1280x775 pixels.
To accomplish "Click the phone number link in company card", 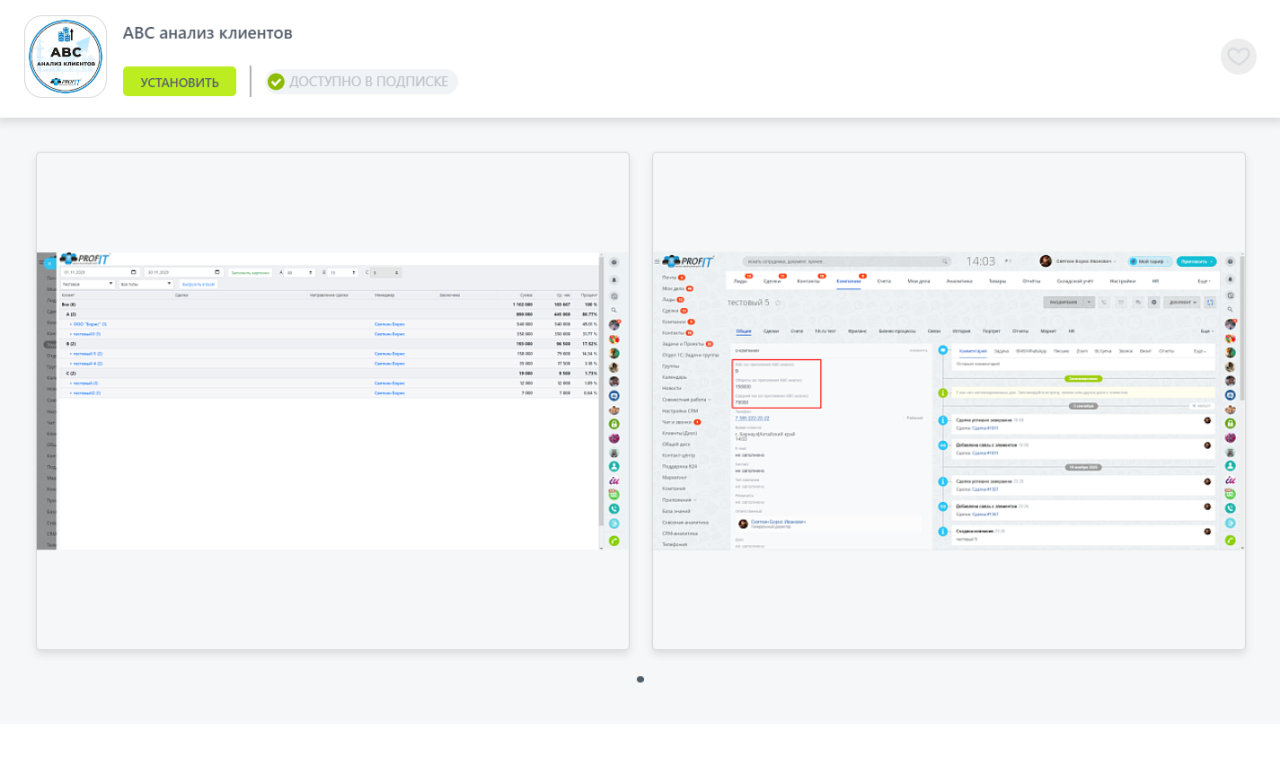I will pyautogui.click(x=752, y=418).
